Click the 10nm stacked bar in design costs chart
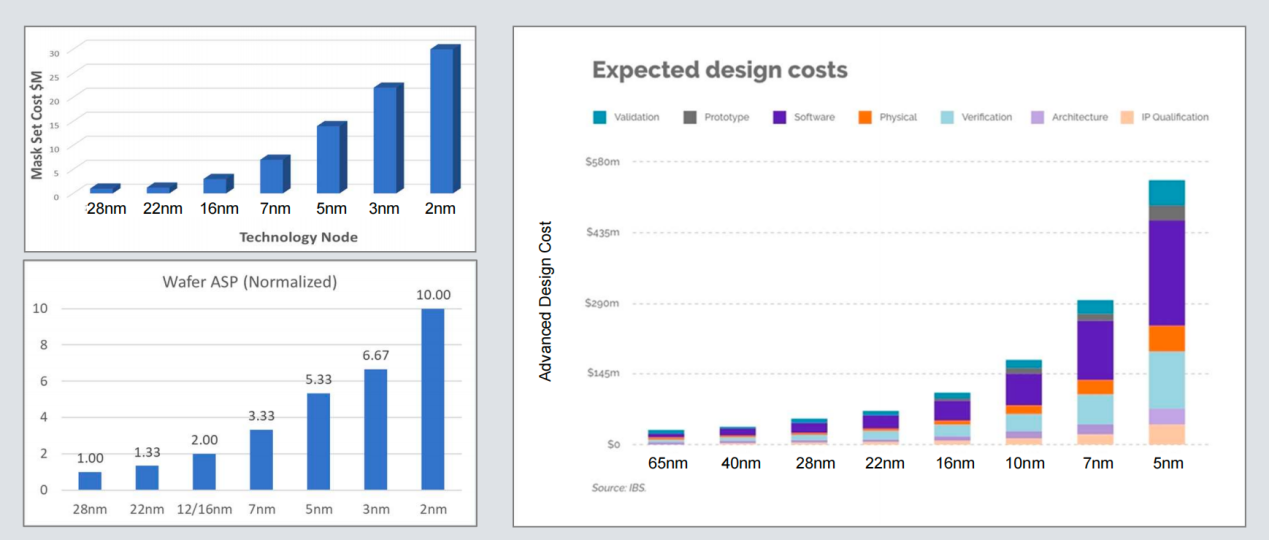Image resolution: width=1269 pixels, height=540 pixels. [x=1023, y=402]
